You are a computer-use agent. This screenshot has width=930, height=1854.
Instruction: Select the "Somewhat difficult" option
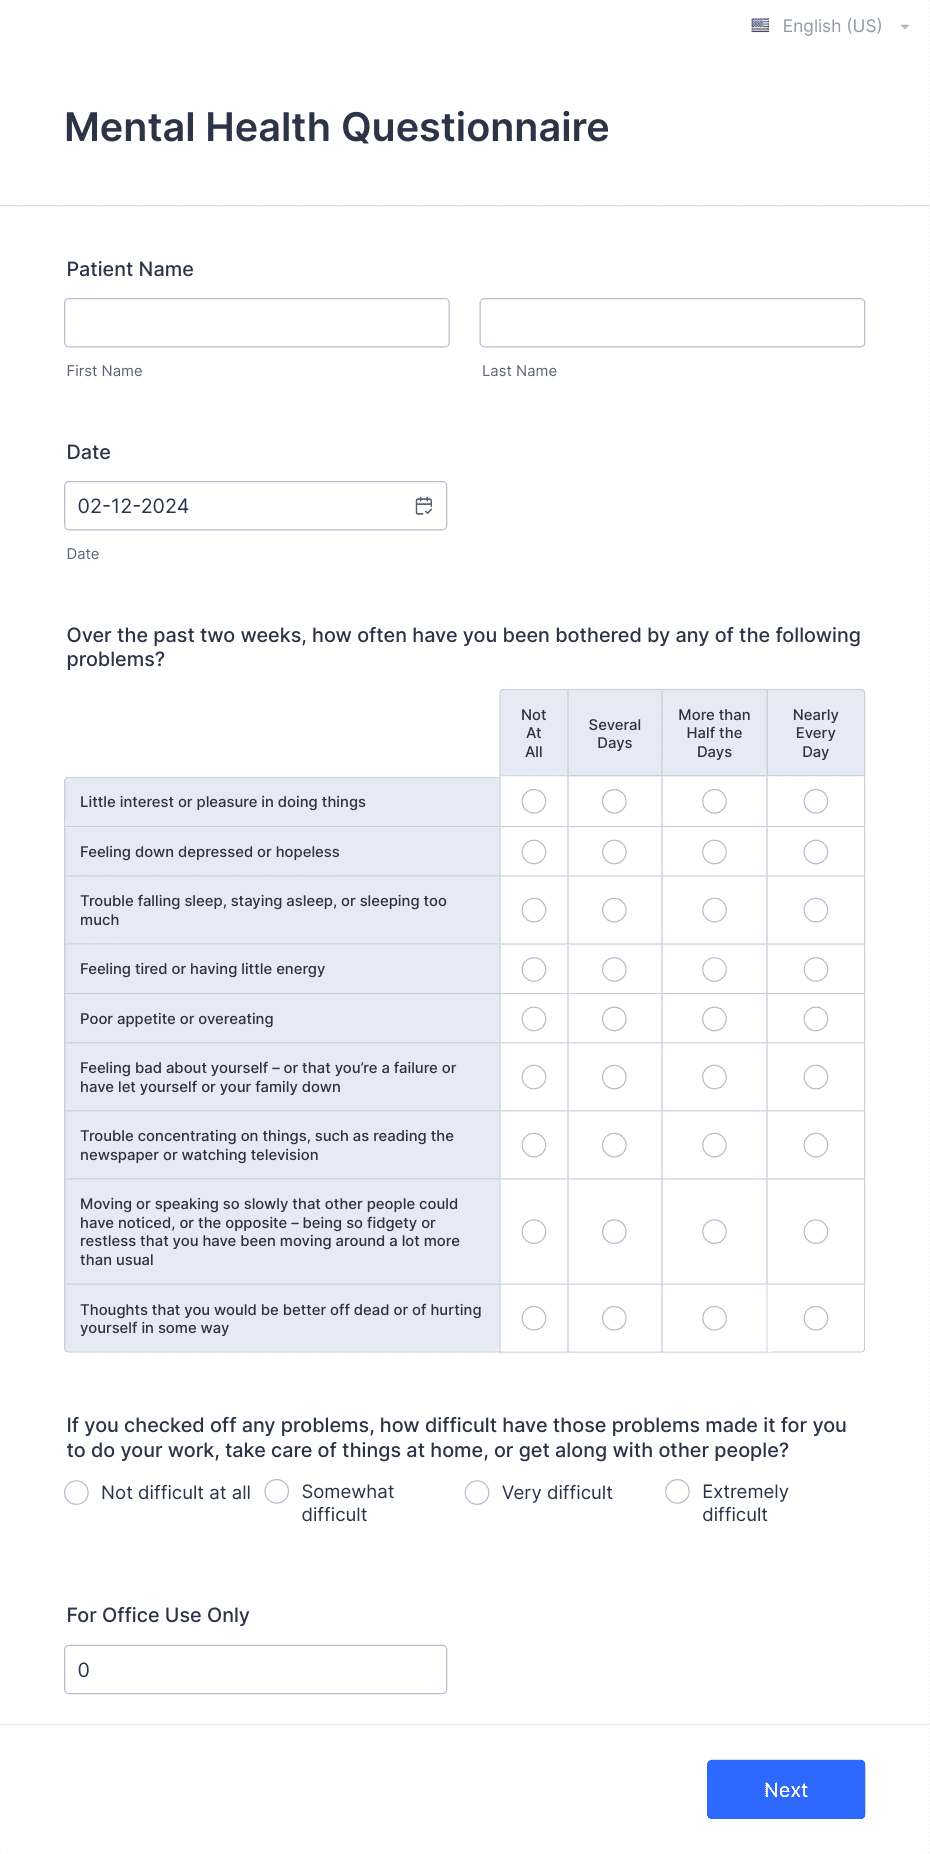pyautogui.click(x=276, y=1492)
